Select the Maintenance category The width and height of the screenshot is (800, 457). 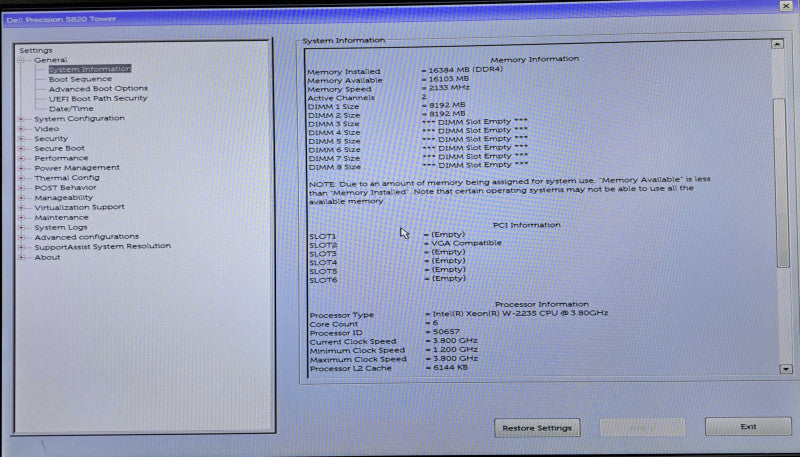[x=61, y=217]
